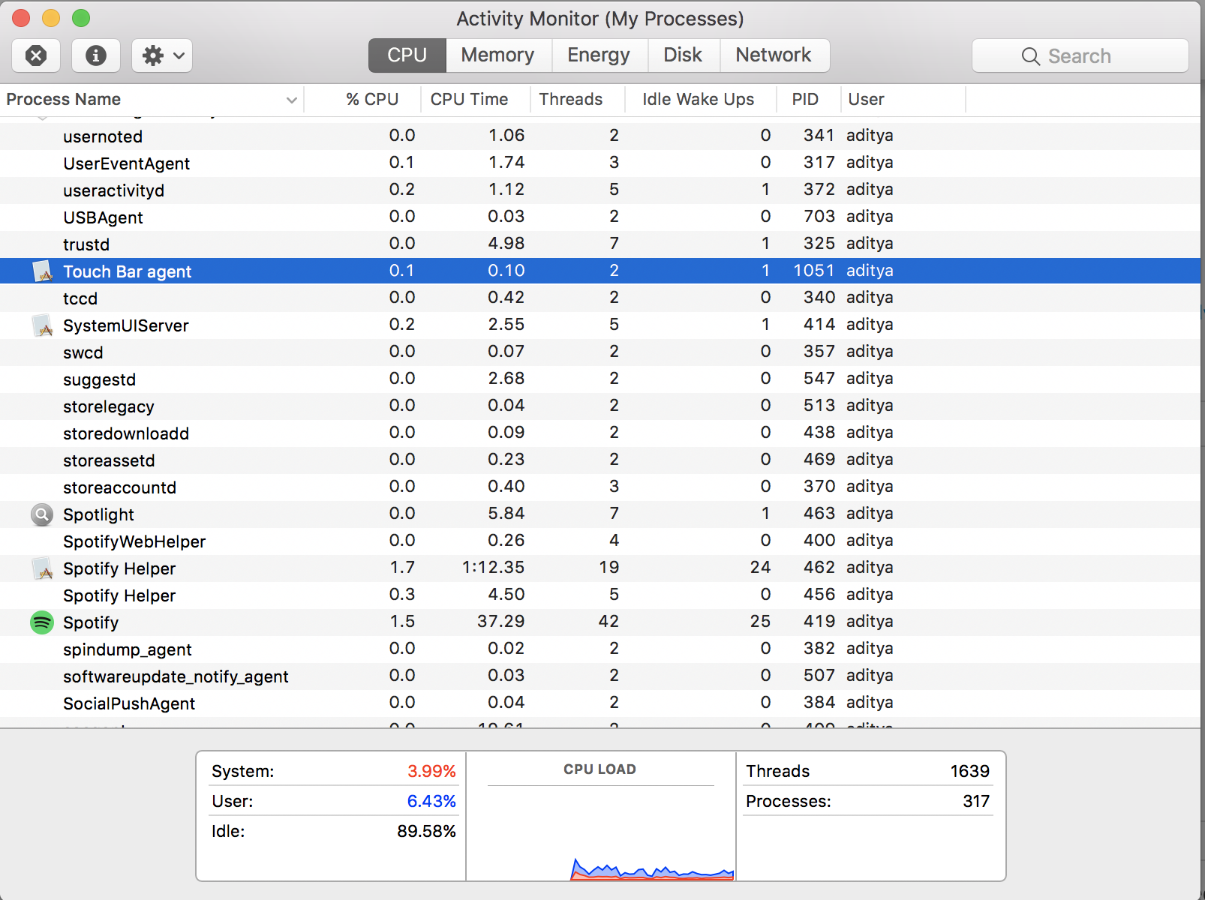Image resolution: width=1205 pixels, height=900 pixels.
Task: Switch to the Network tab
Action: [x=774, y=55]
